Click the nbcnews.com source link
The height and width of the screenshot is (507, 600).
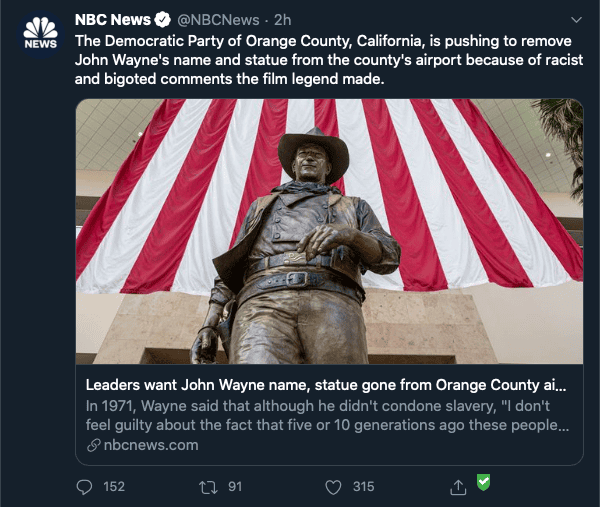(151, 445)
